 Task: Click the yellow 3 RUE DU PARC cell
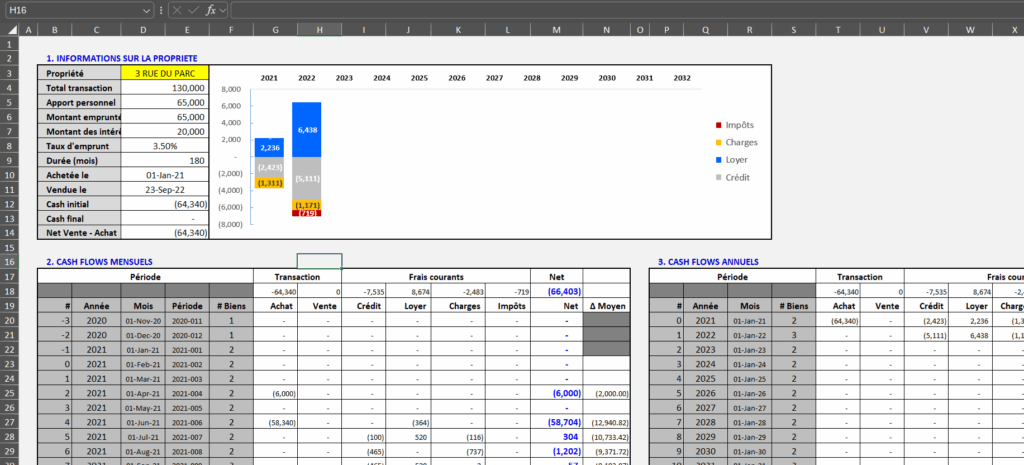[165, 73]
